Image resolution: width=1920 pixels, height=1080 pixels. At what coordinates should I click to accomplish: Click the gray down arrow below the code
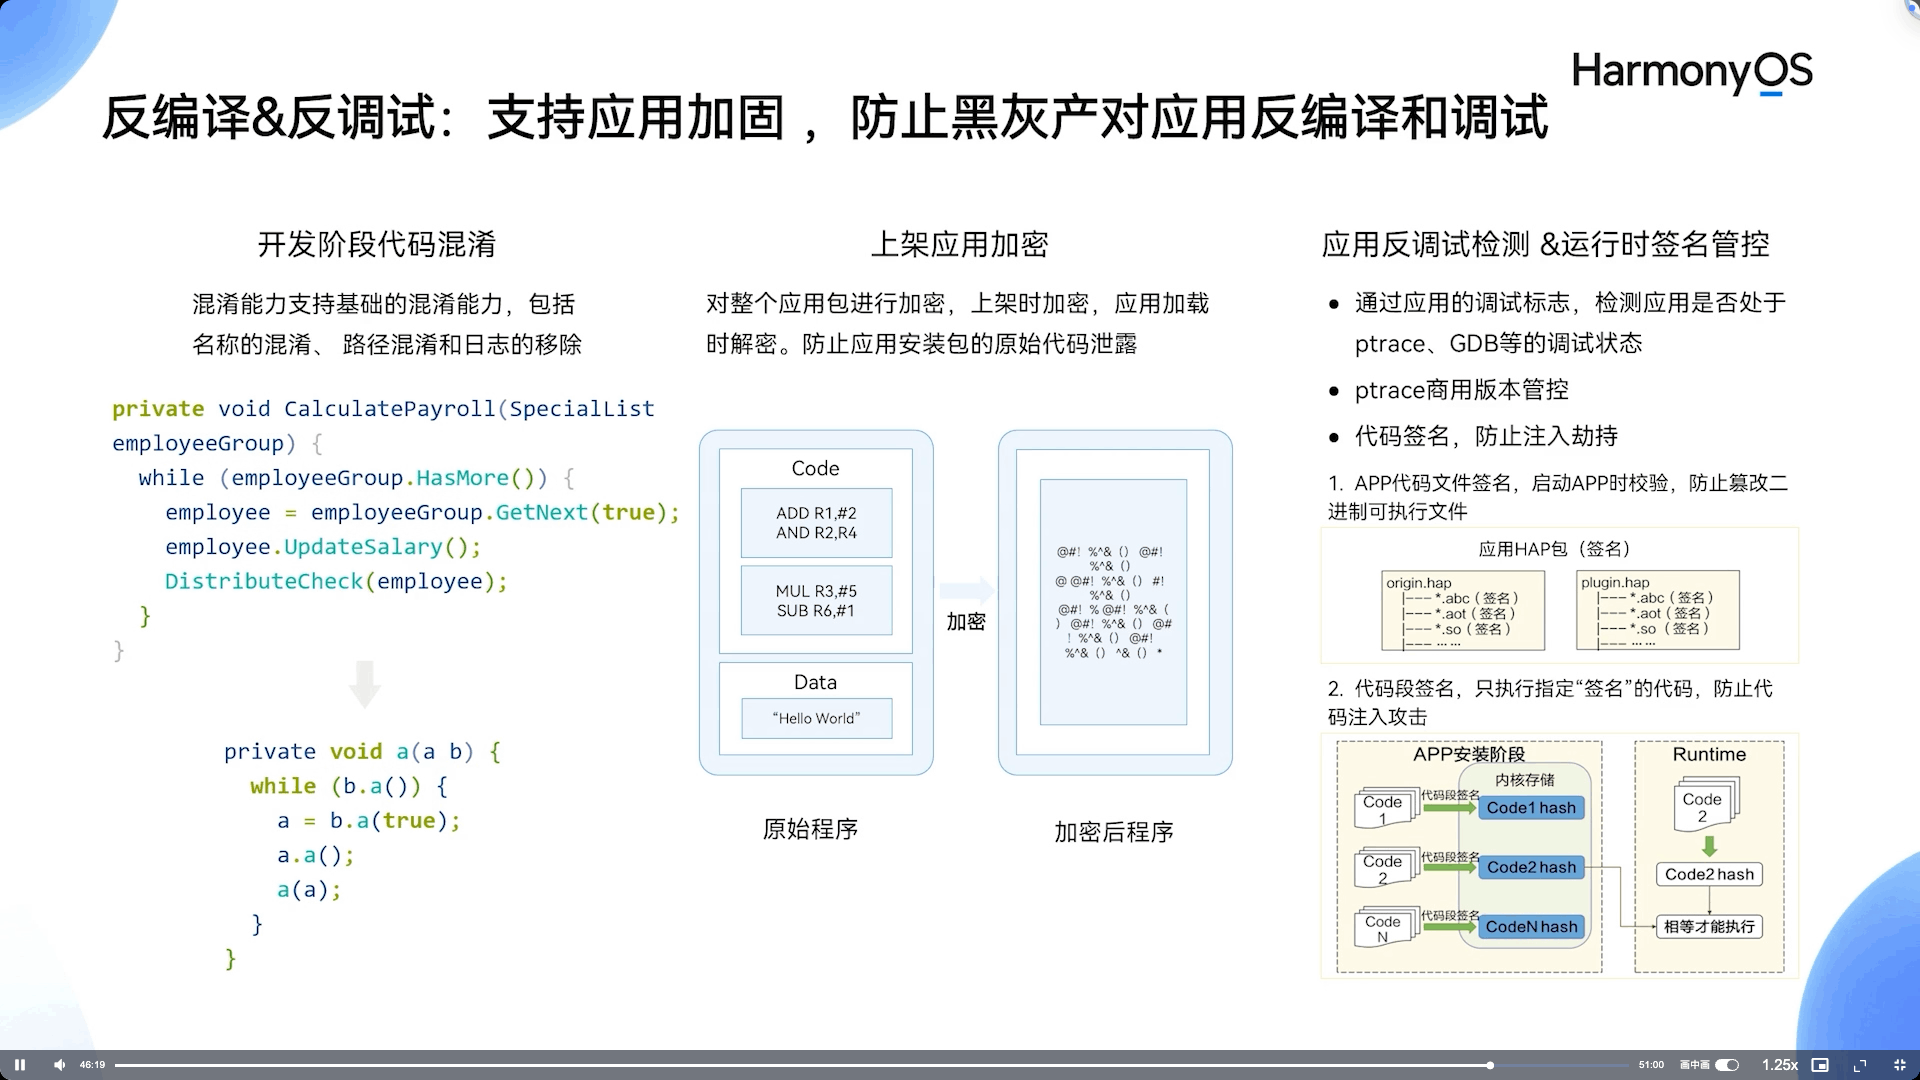[x=365, y=684]
